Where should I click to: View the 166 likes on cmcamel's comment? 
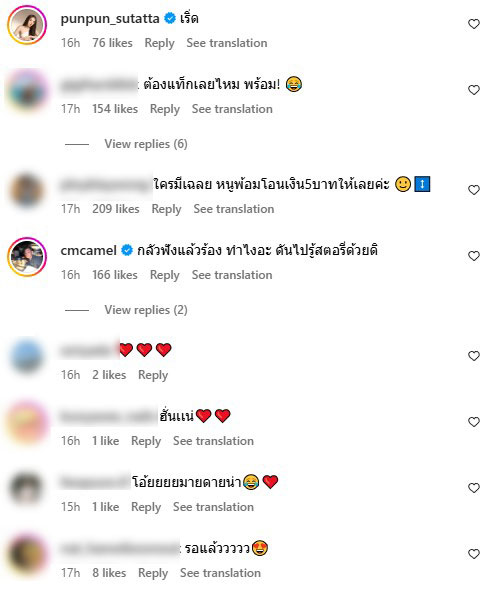(115, 275)
